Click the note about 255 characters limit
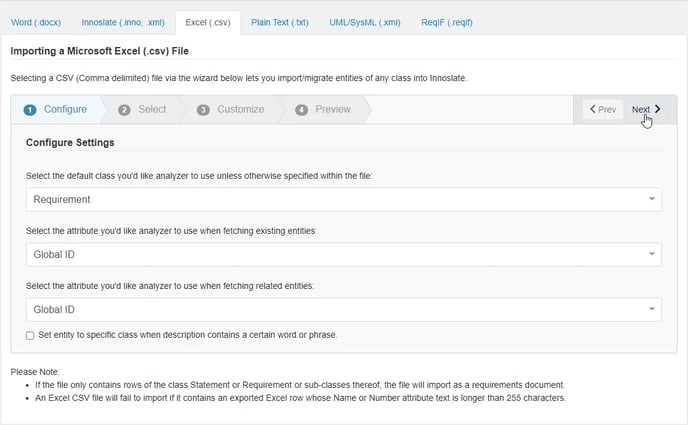Viewport: 688px width, 425px height. [x=301, y=398]
